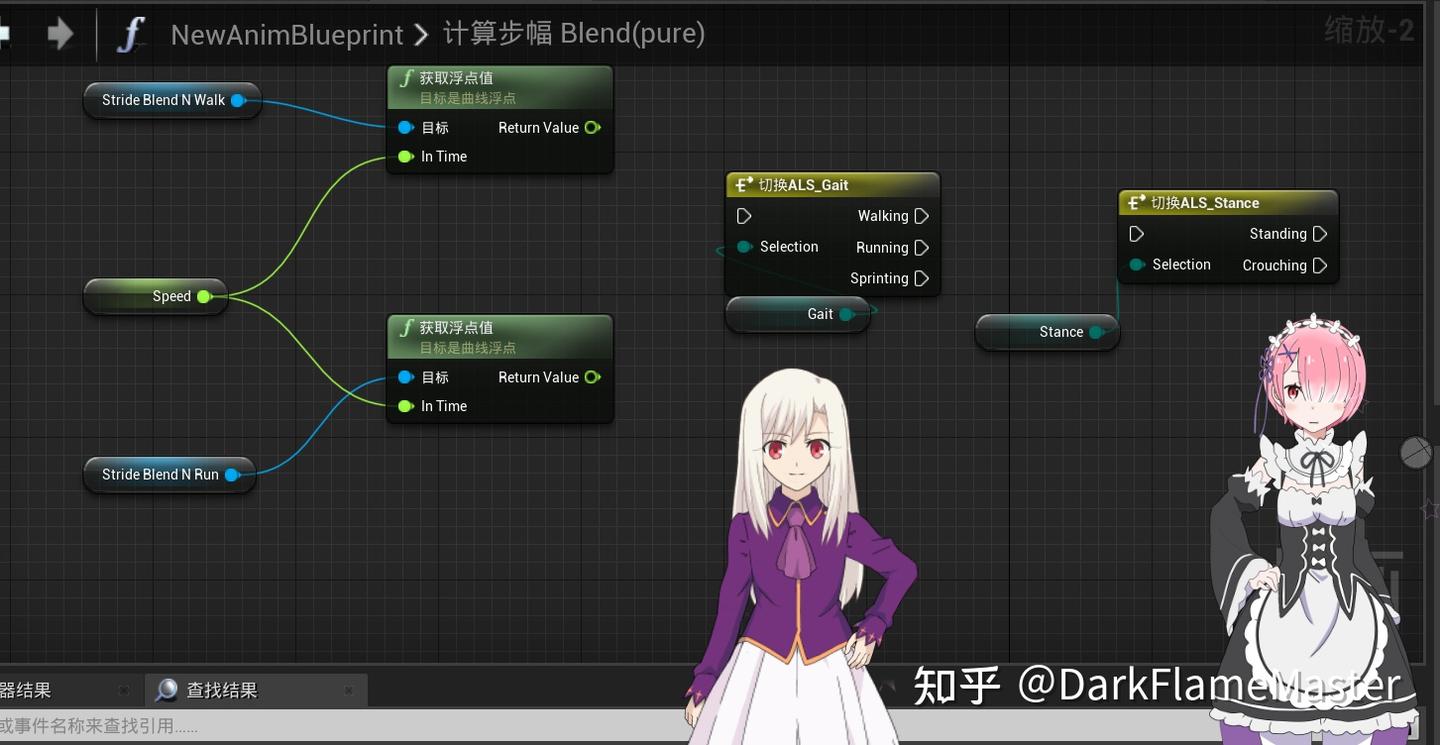This screenshot has height=745, width=1440.
Task: Click the Gait node output pin
Action: [x=847, y=314]
